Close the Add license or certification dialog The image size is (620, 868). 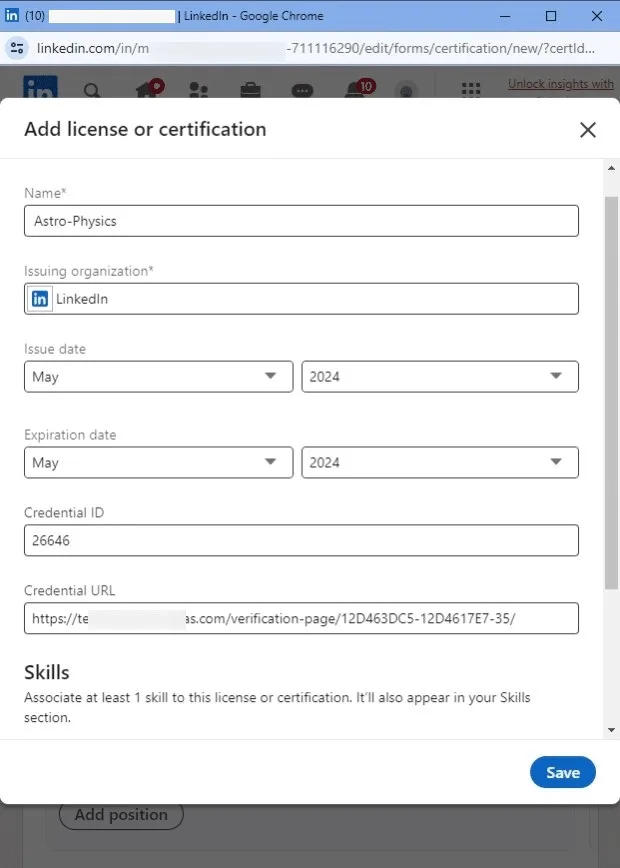pyautogui.click(x=587, y=130)
